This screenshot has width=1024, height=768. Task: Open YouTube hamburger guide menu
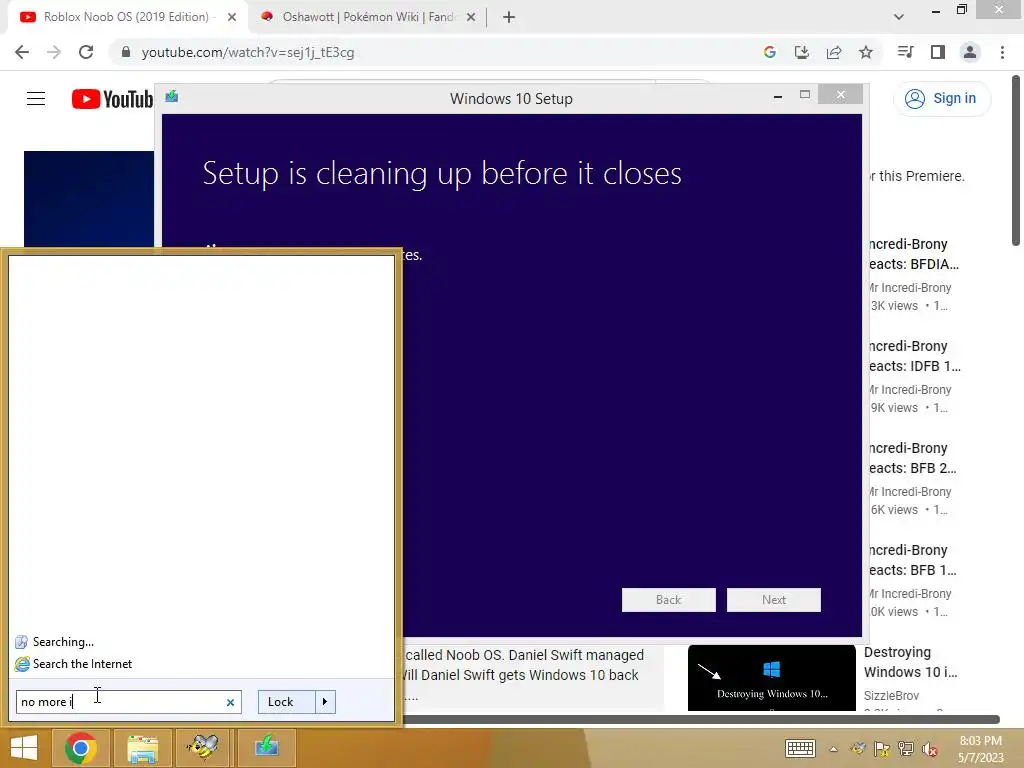click(x=36, y=99)
